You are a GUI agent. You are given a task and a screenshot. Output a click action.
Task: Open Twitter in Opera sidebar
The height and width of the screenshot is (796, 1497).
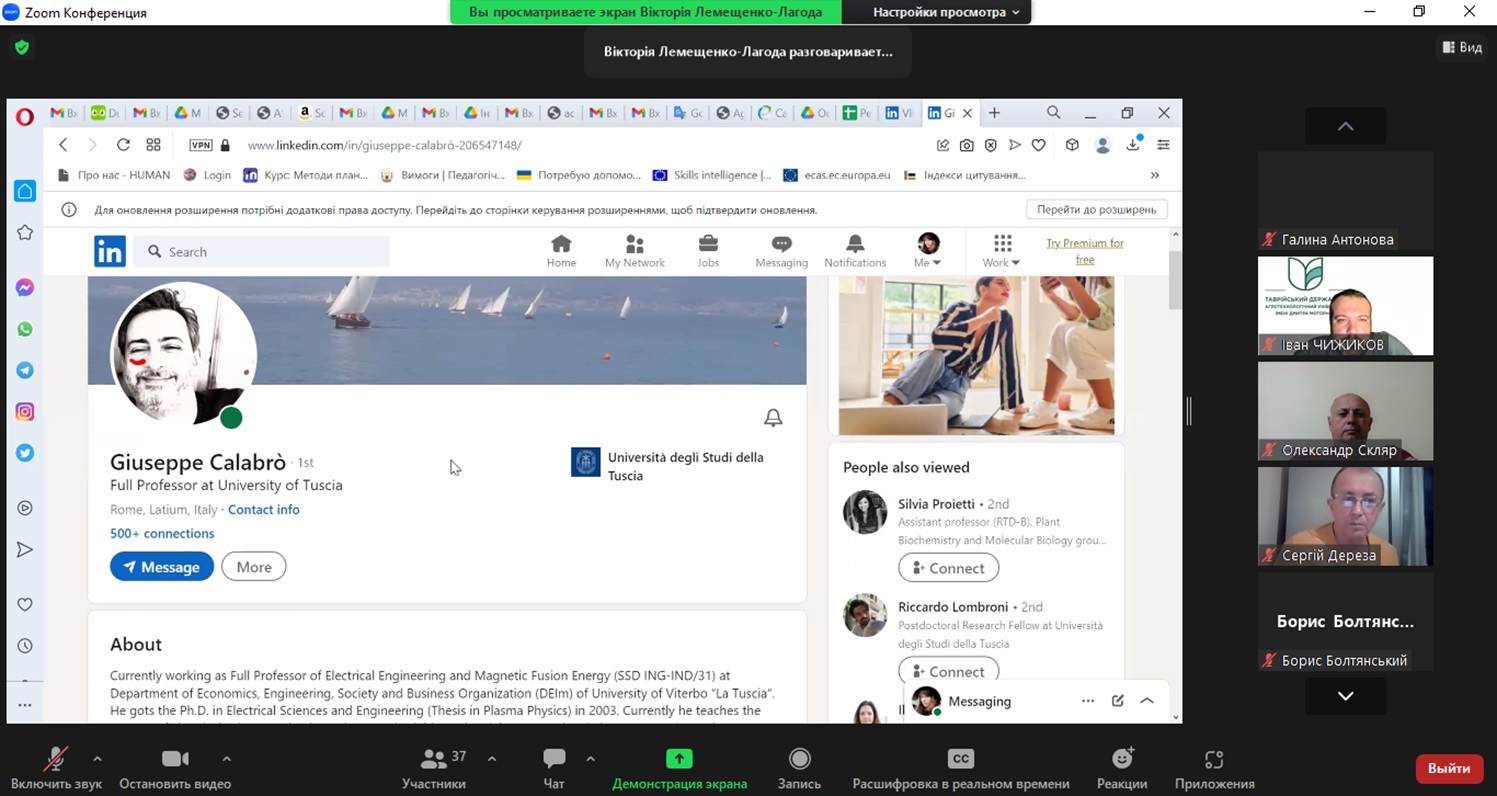tap(25, 453)
